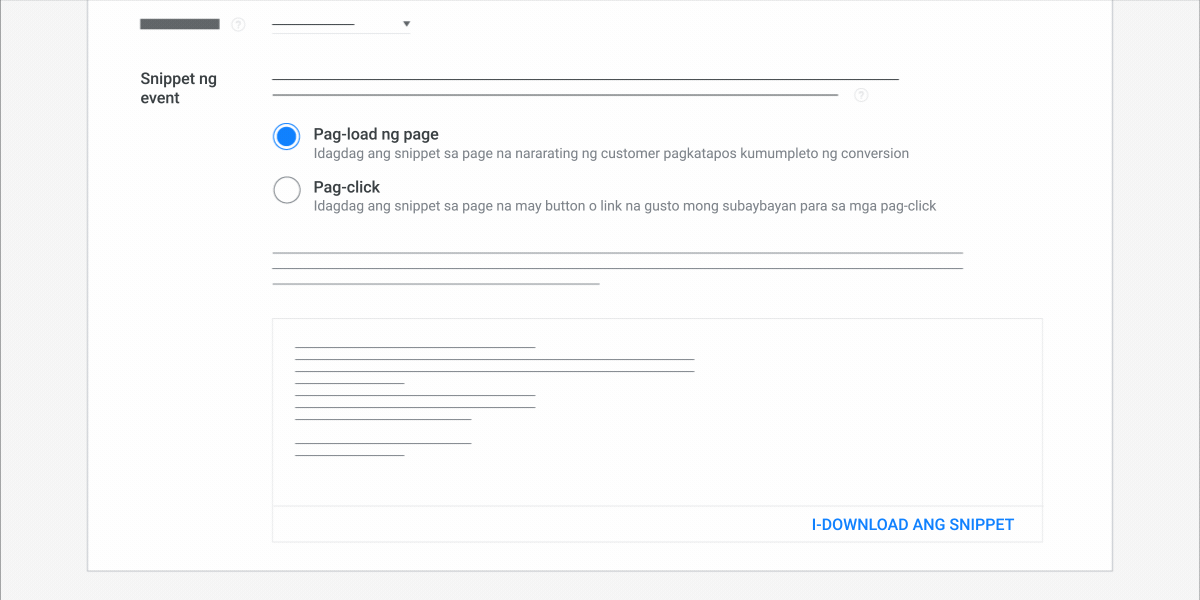This screenshot has height=600, width=1200.
Task: Click the help circle on the second field row
Action: point(861,95)
